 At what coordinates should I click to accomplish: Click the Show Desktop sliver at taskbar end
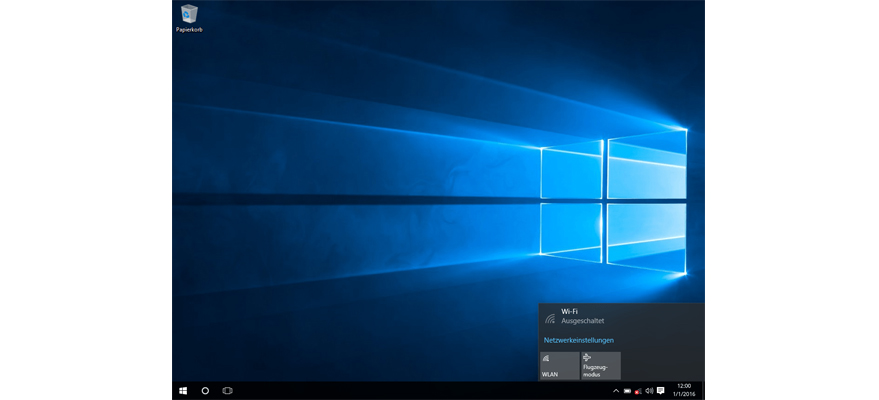703,390
